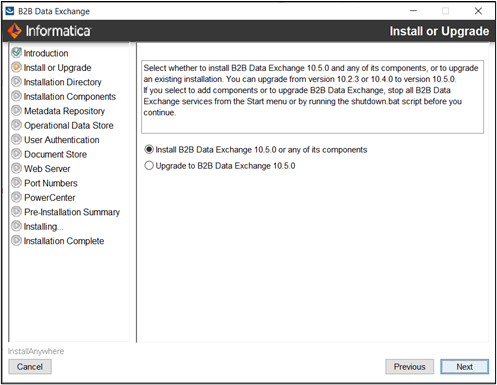Viewport: 497px width, 385px height.
Task: Click the orange Install or Upgrade step icon
Action: pyautogui.click(x=16, y=67)
